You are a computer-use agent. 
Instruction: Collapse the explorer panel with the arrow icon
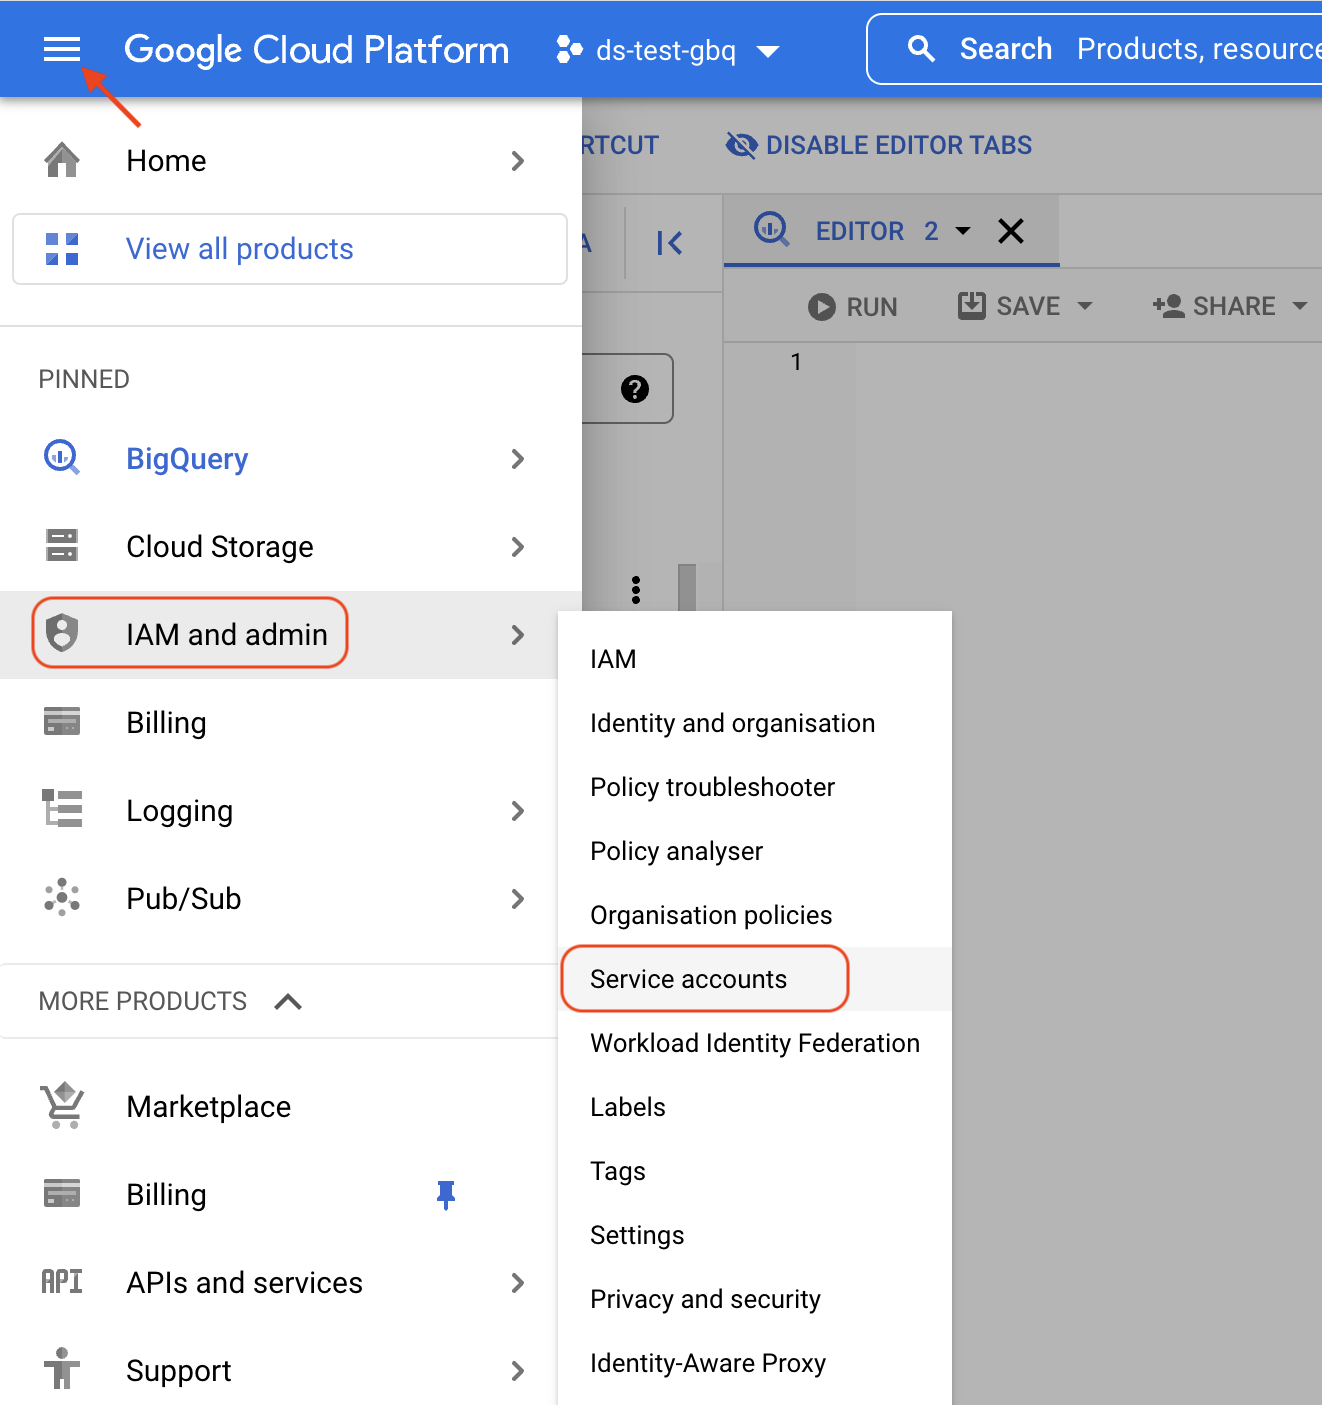(x=669, y=243)
